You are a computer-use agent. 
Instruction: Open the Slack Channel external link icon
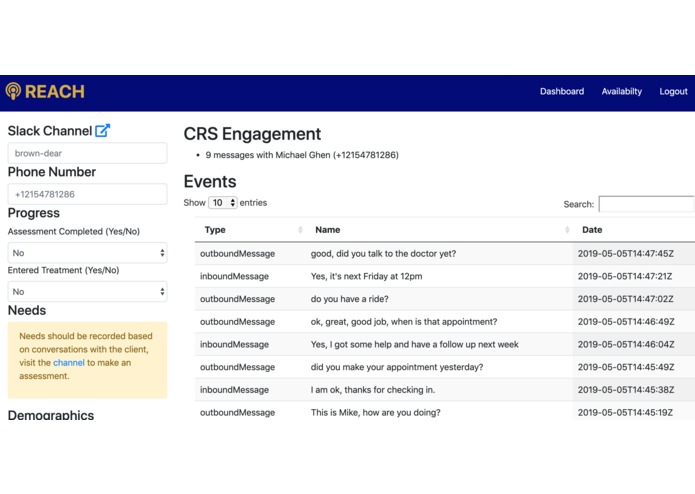click(102, 131)
